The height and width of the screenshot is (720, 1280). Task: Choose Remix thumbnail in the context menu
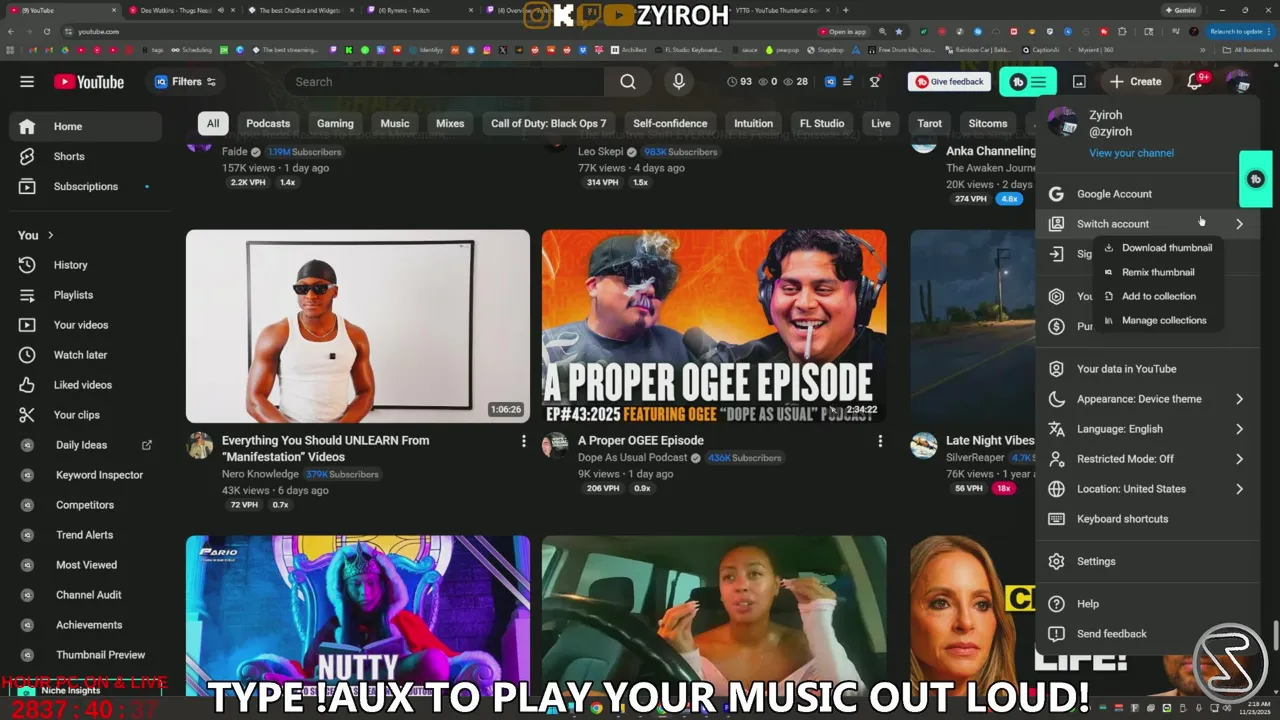(1158, 272)
